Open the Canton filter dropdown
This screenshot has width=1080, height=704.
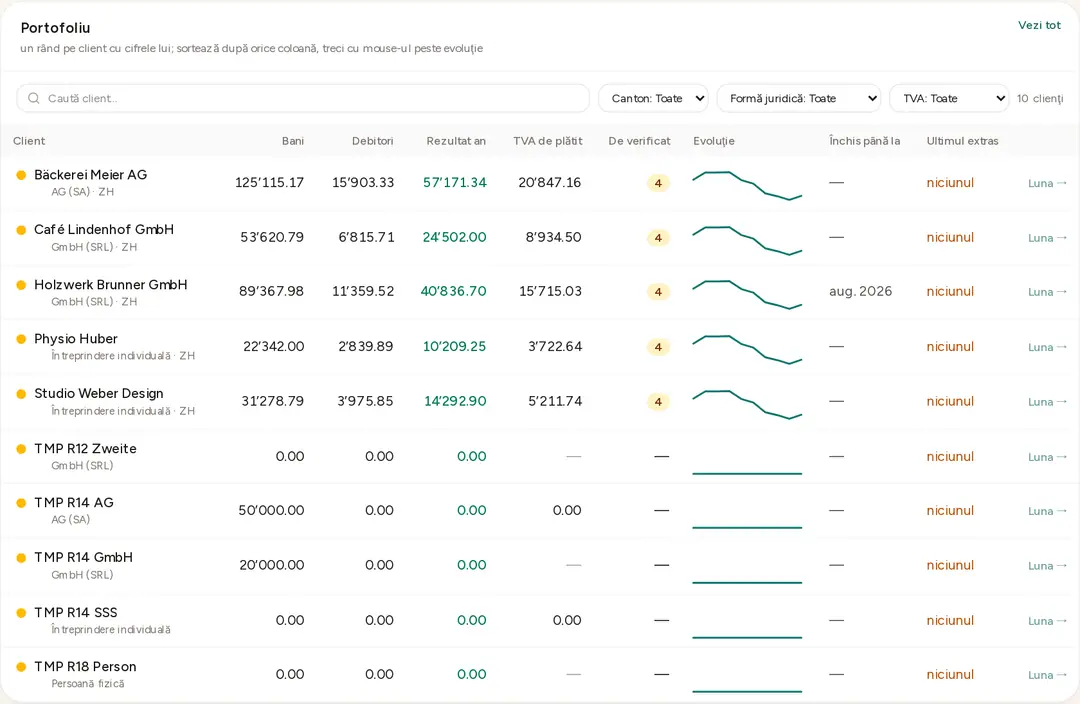tap(653, 99)
